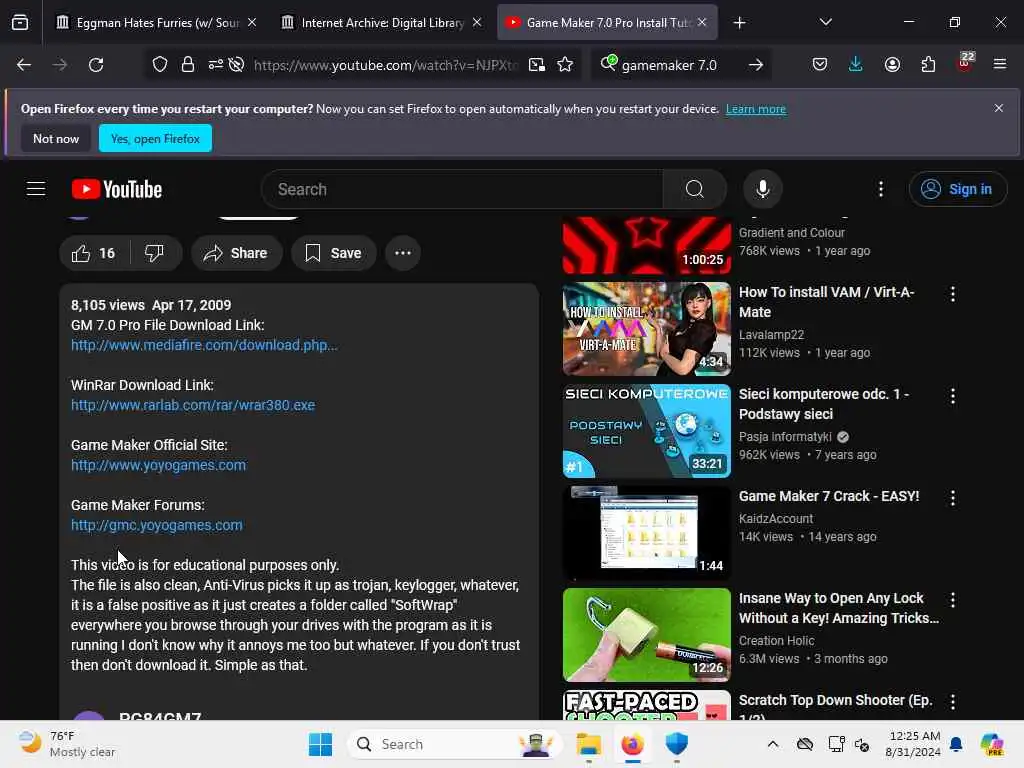This screenshot has width=1024, height=768.
Task: Open File Explorer from the taskbar
Action: coord(588,744)
